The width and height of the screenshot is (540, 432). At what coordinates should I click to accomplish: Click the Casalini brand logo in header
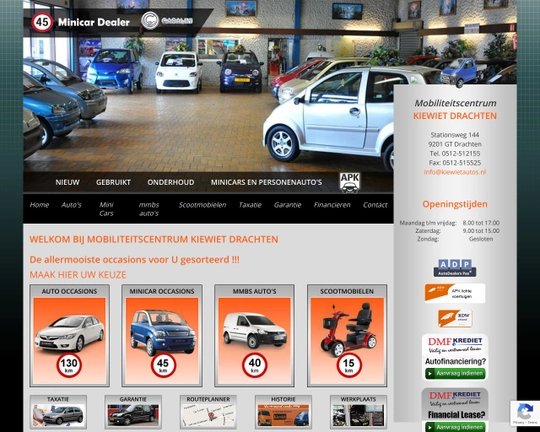[x=167, y=21]
